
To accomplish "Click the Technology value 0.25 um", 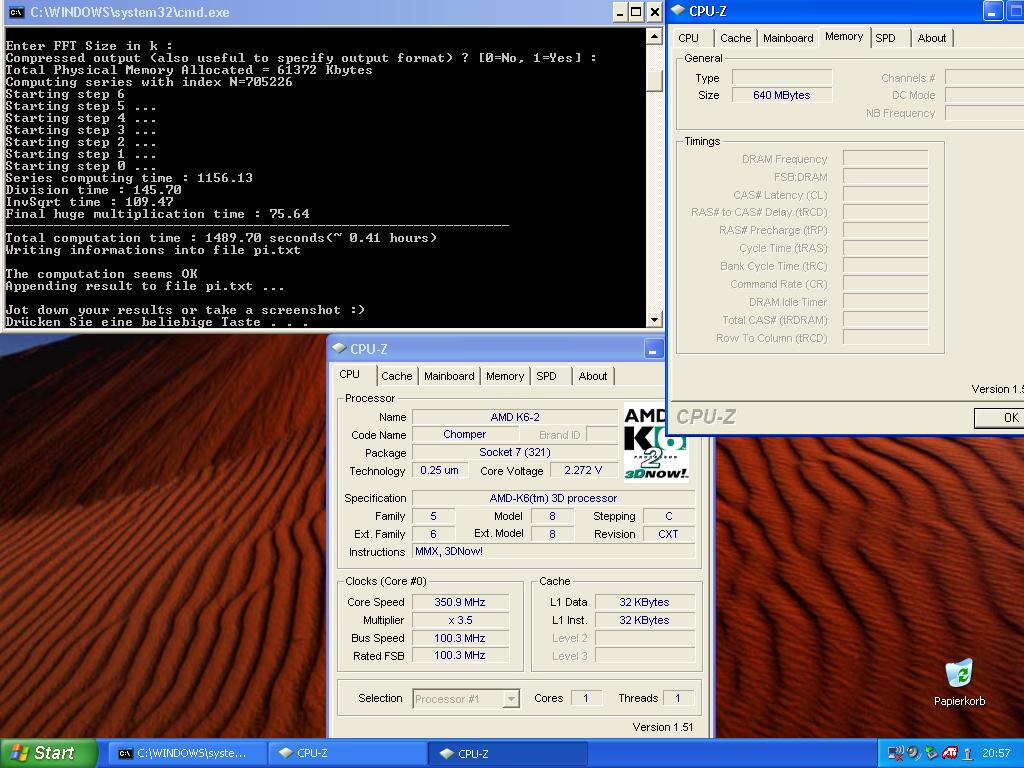I will [440, 470].
